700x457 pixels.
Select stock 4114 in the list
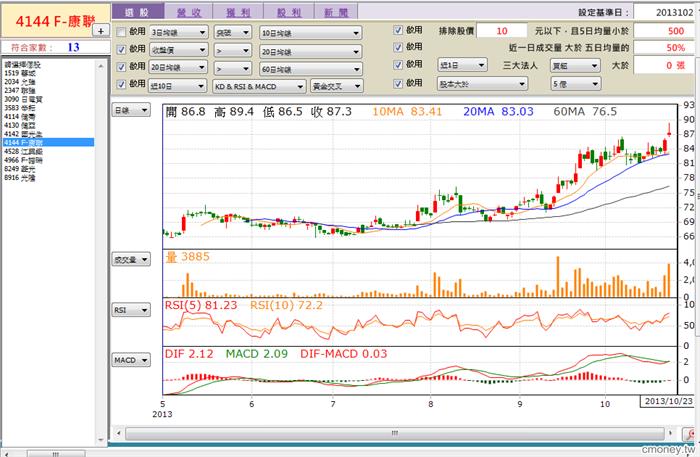click(x=48, y=116)
